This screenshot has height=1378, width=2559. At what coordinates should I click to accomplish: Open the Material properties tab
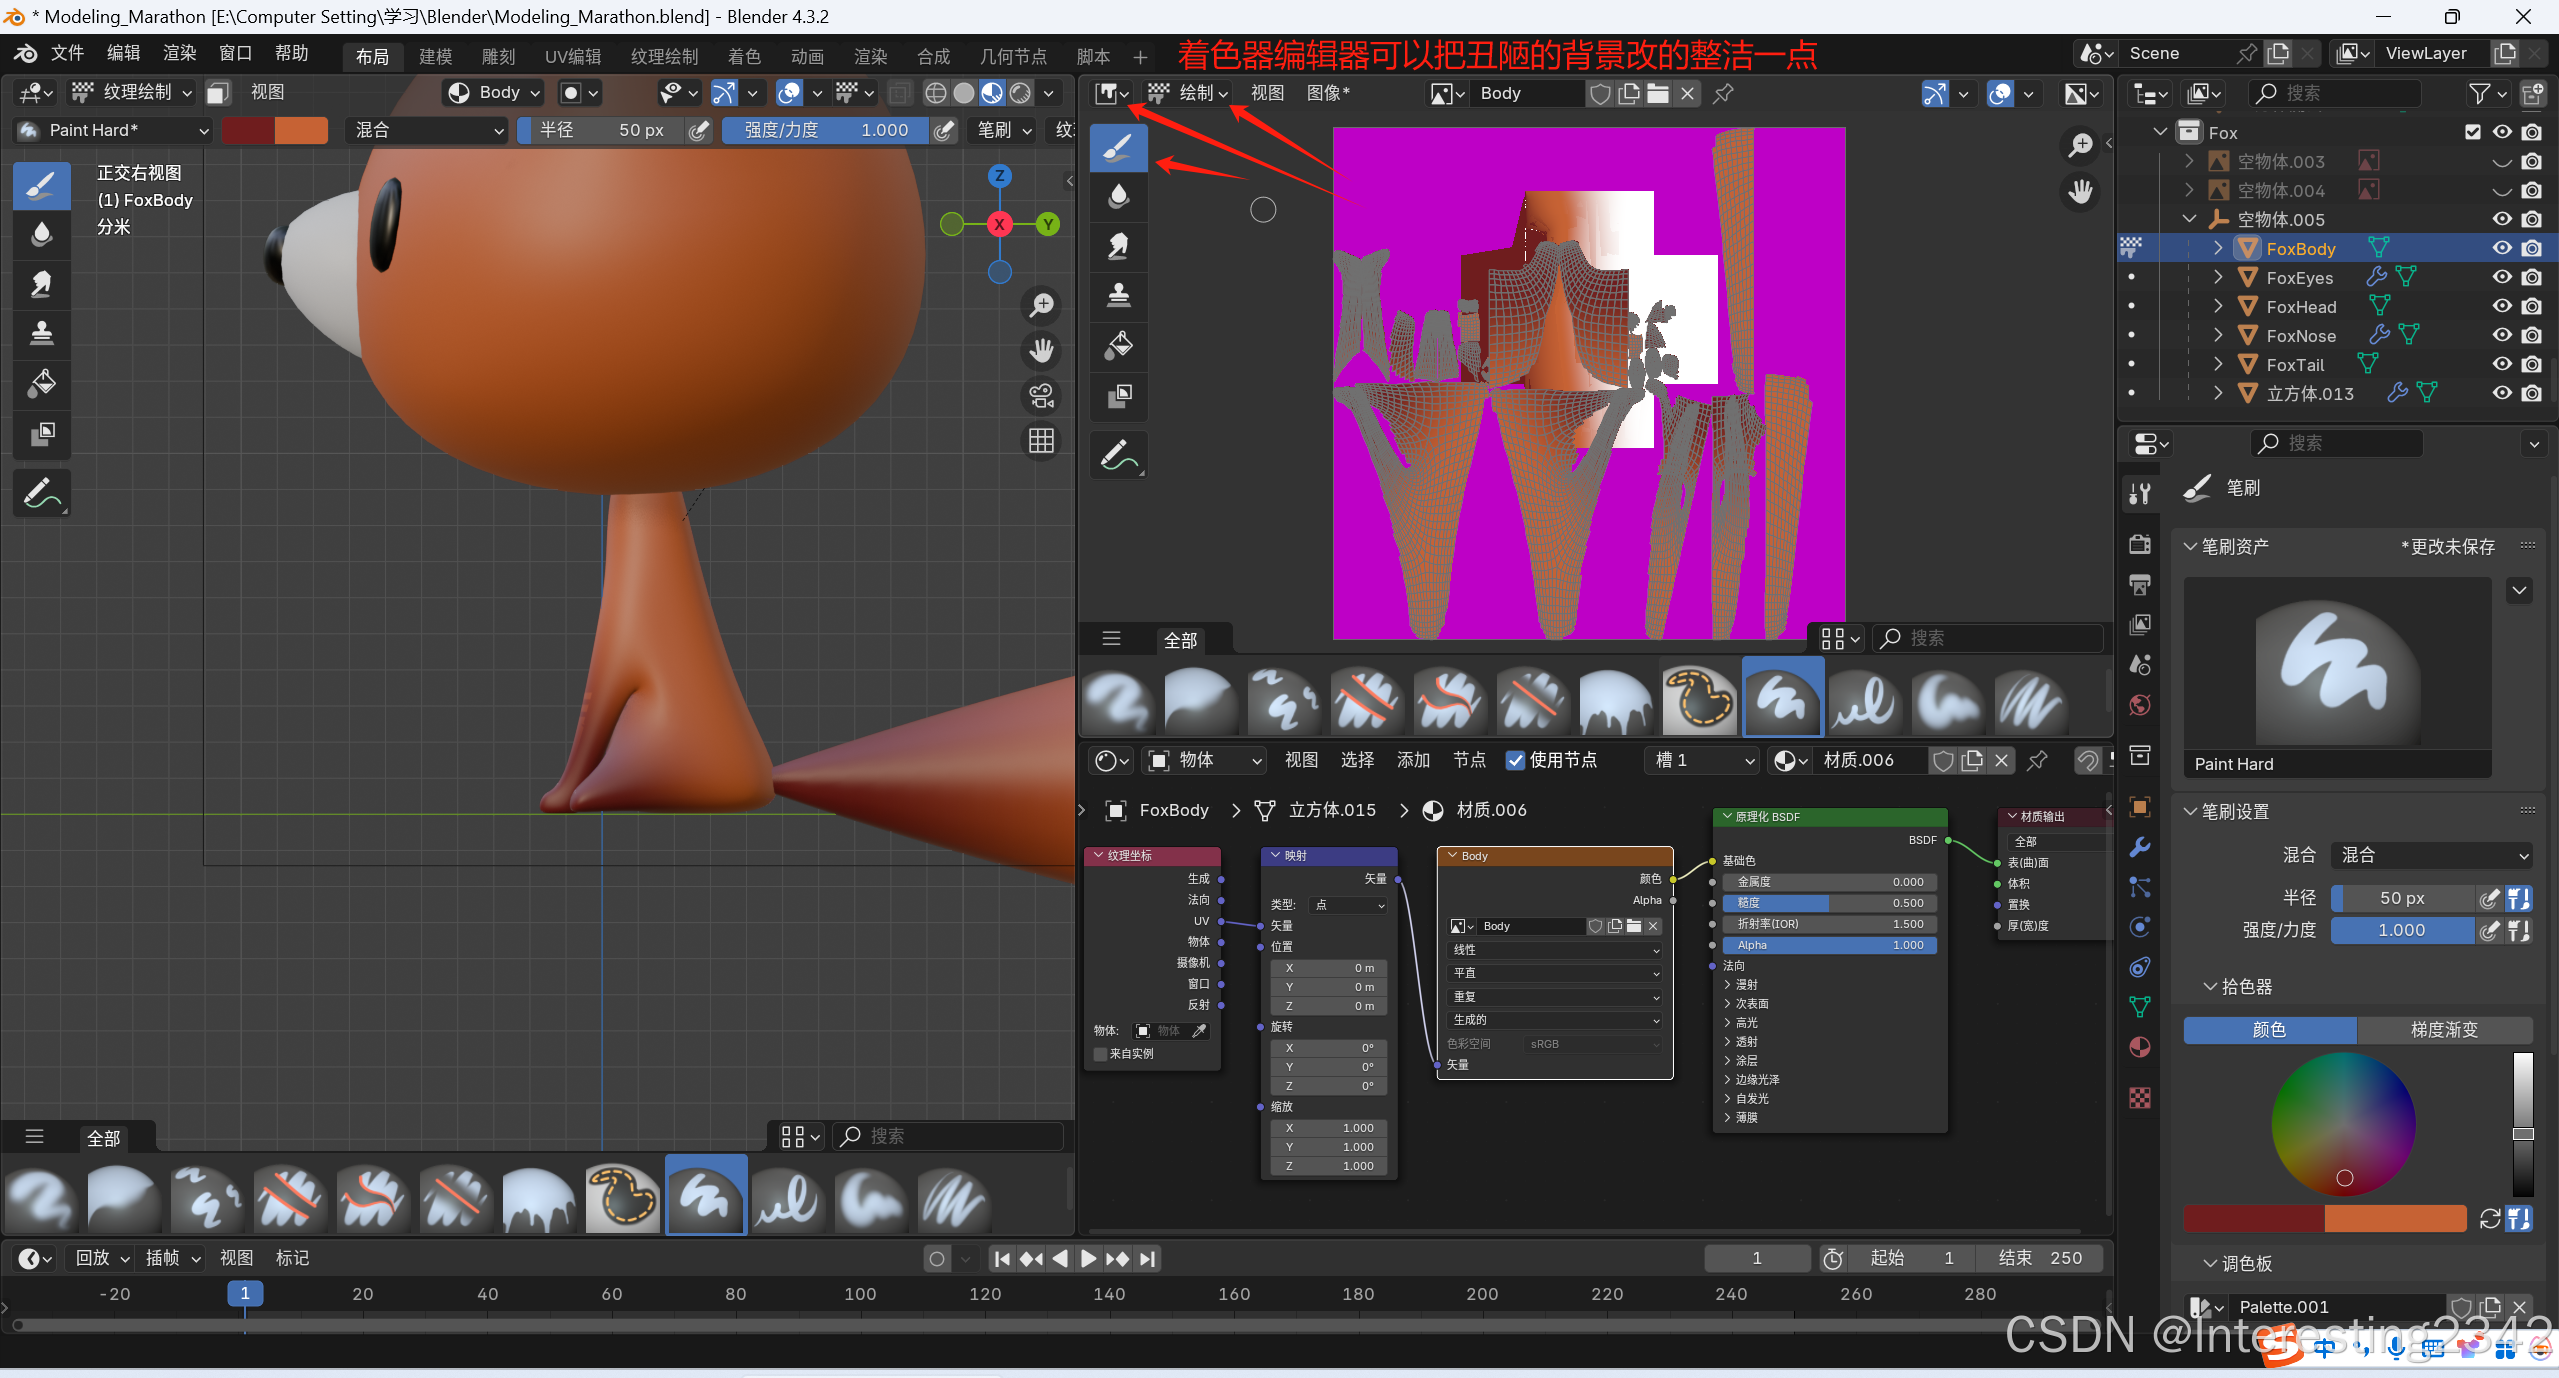tap(2139, 1047)
